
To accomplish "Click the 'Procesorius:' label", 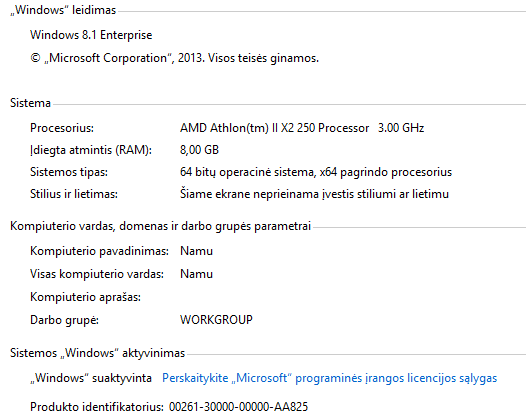I will [x=62, y=128].
